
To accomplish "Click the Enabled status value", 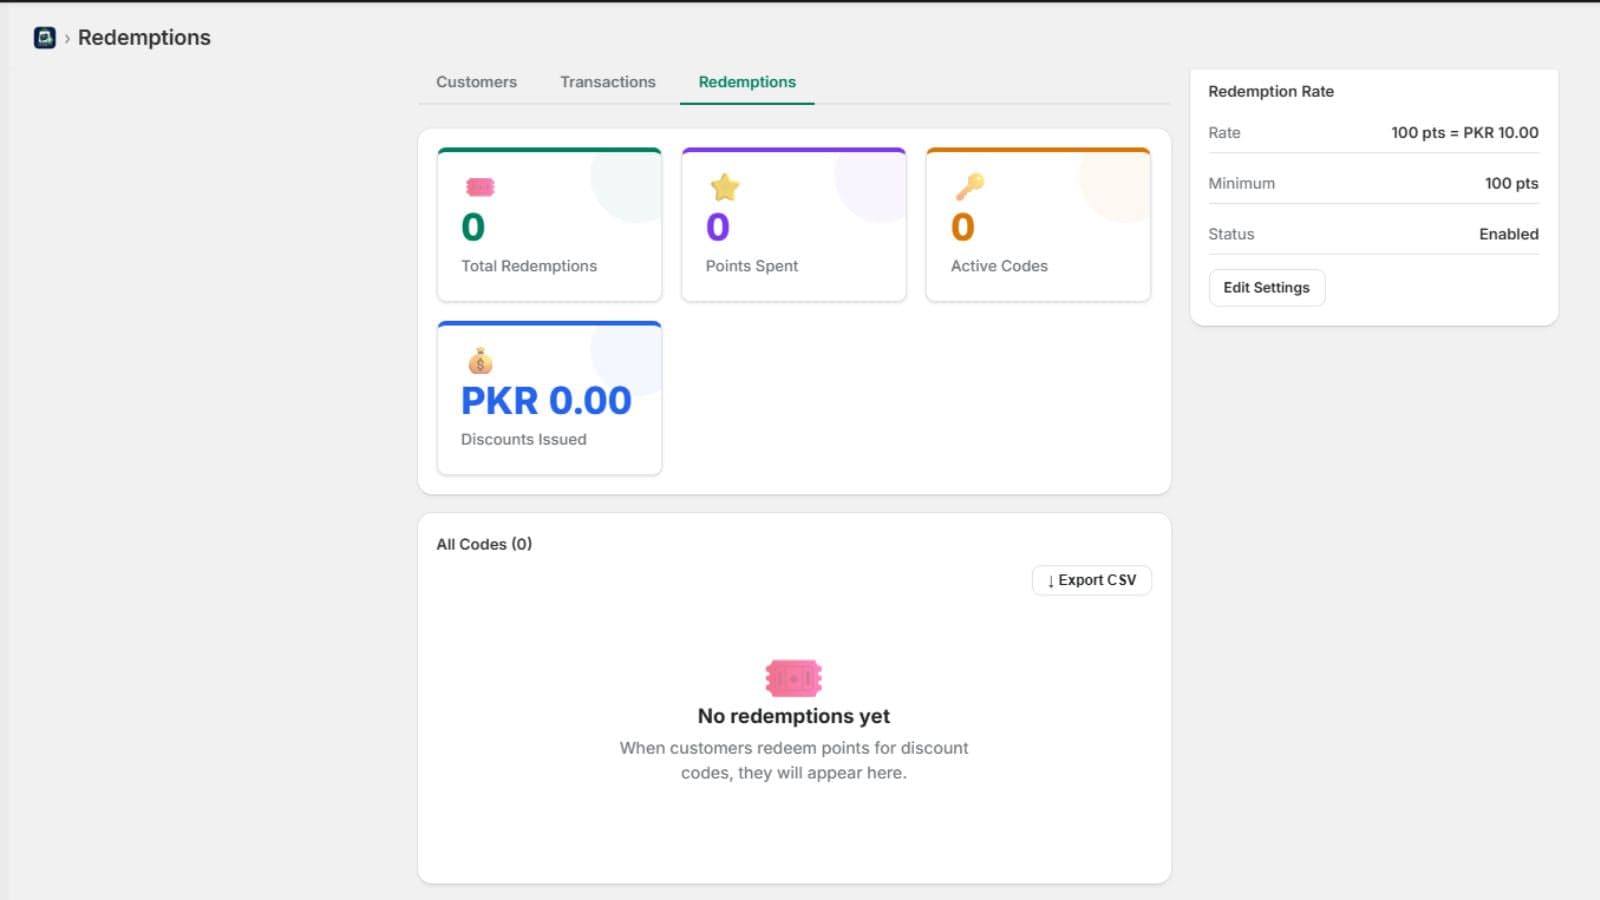I will [x=1509, y=234].
